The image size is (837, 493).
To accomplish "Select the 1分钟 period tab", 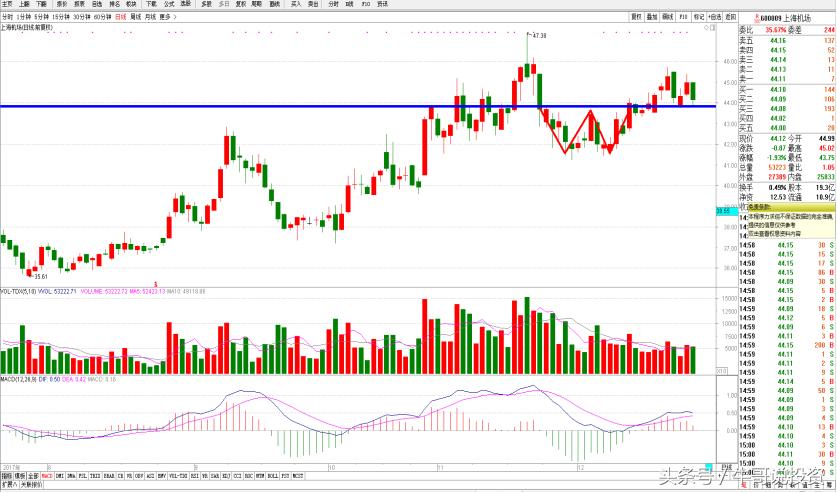I will (24, 17).
